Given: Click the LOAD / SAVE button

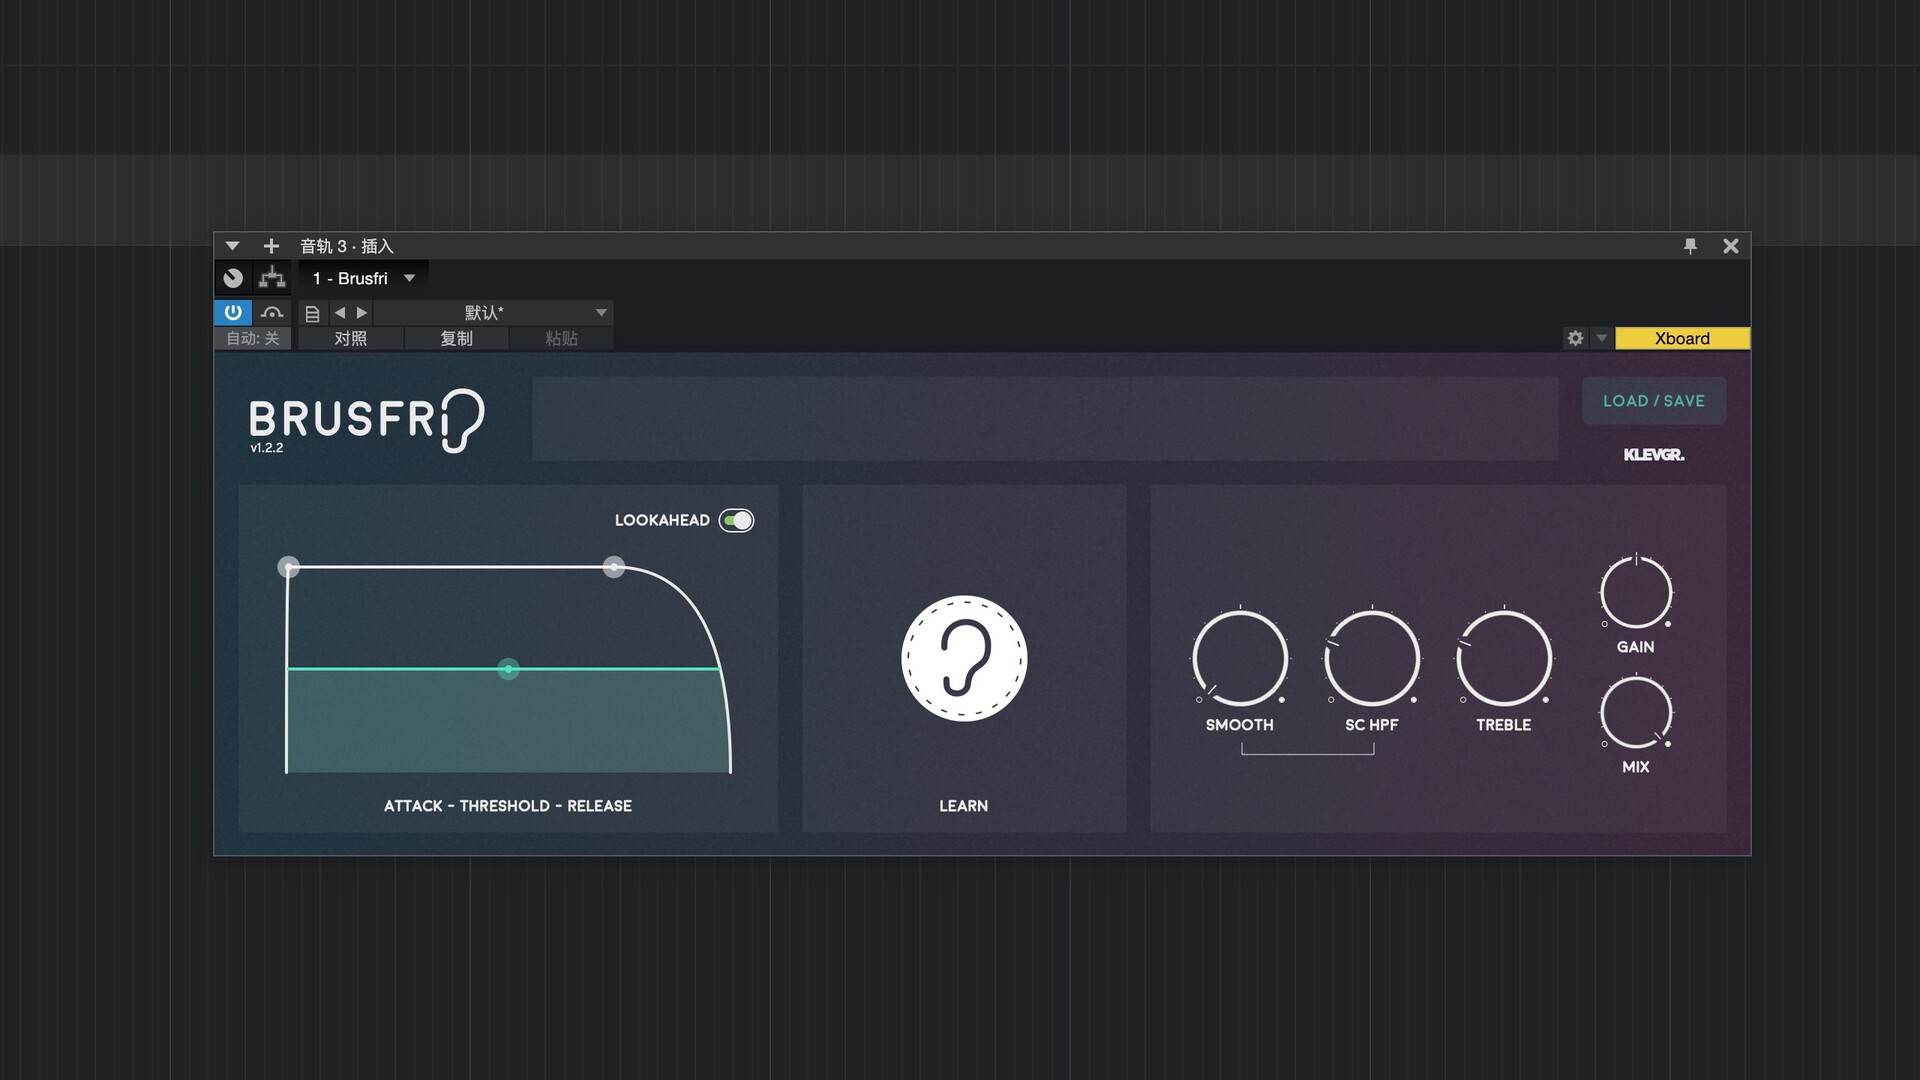Looking at the screenshot, I should pos(1654,401).
